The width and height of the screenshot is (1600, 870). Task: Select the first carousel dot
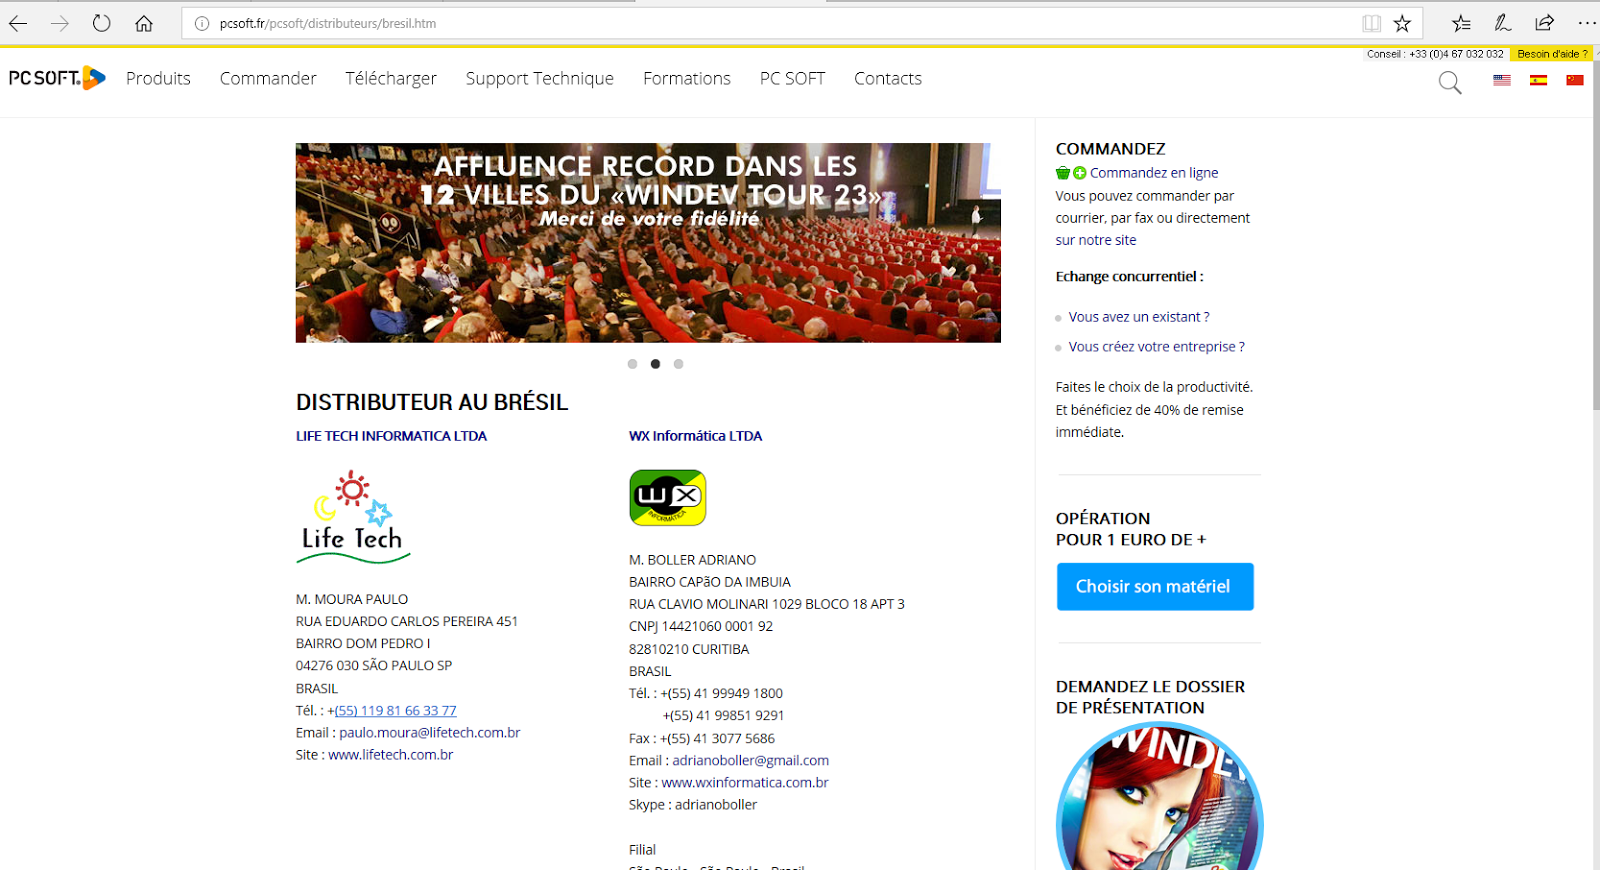[632, 364]
